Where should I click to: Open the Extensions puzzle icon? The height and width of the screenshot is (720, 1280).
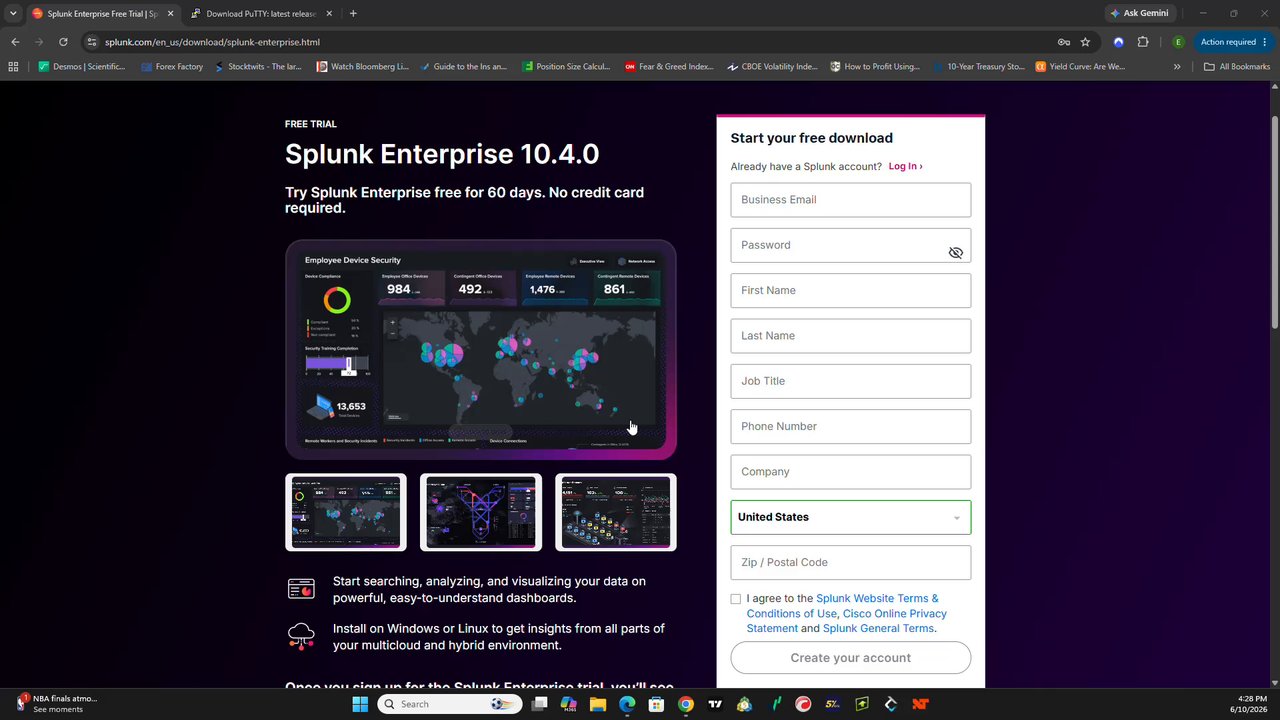coord(1143,42)
